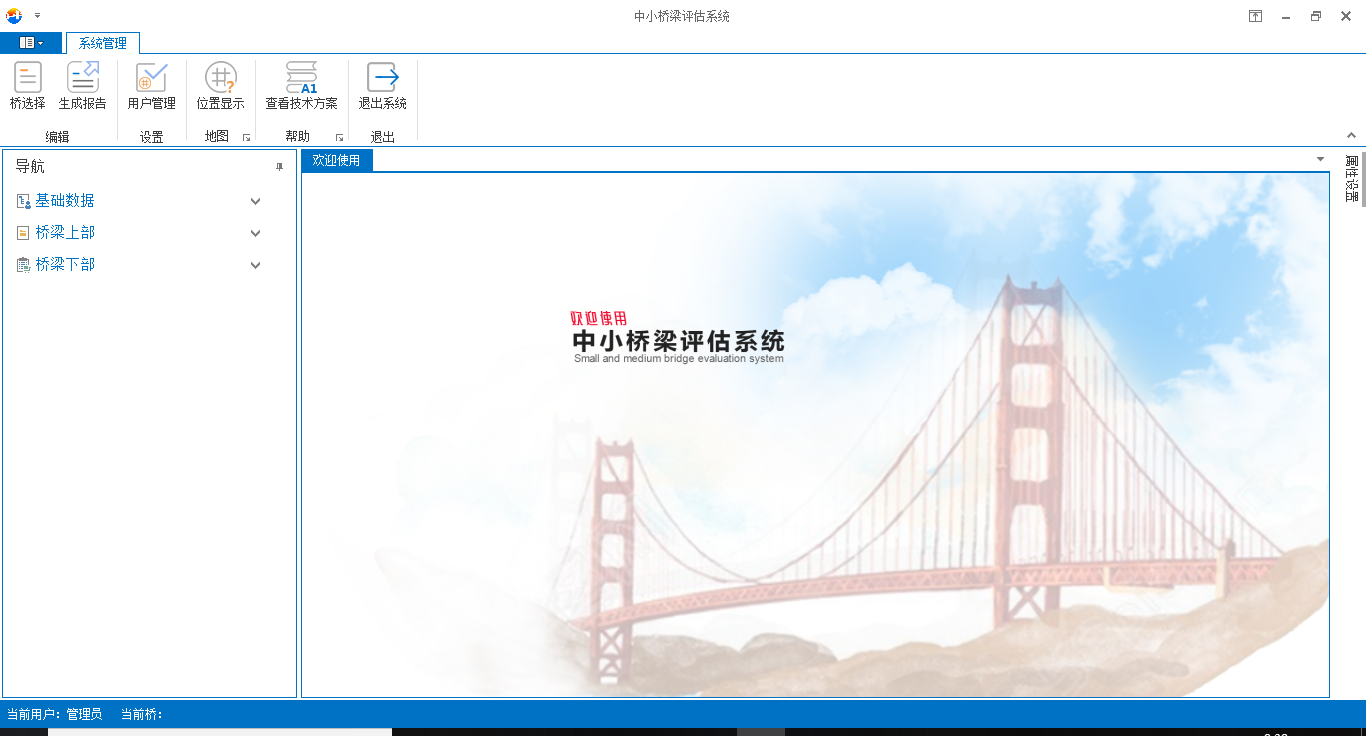Open the 地图 group dialog launcher
Viewport: 1366px width, 736px height.
click(246, 138)
